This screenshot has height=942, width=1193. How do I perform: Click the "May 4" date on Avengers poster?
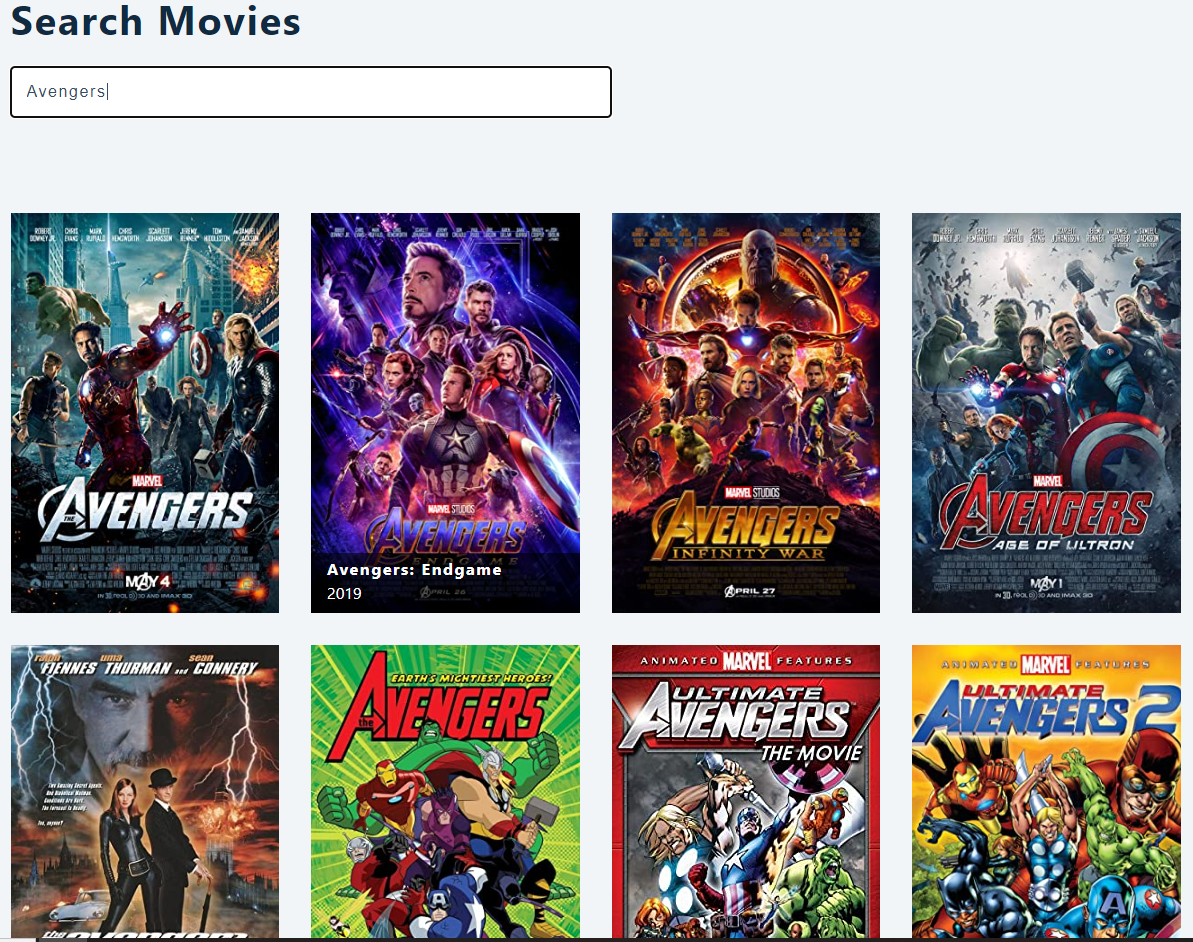pos(144,581)
